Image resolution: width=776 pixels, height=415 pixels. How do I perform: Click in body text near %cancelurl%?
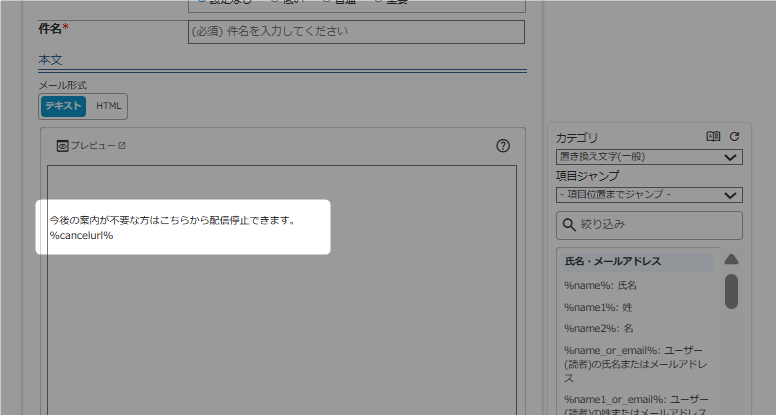(x=82, y=236)
